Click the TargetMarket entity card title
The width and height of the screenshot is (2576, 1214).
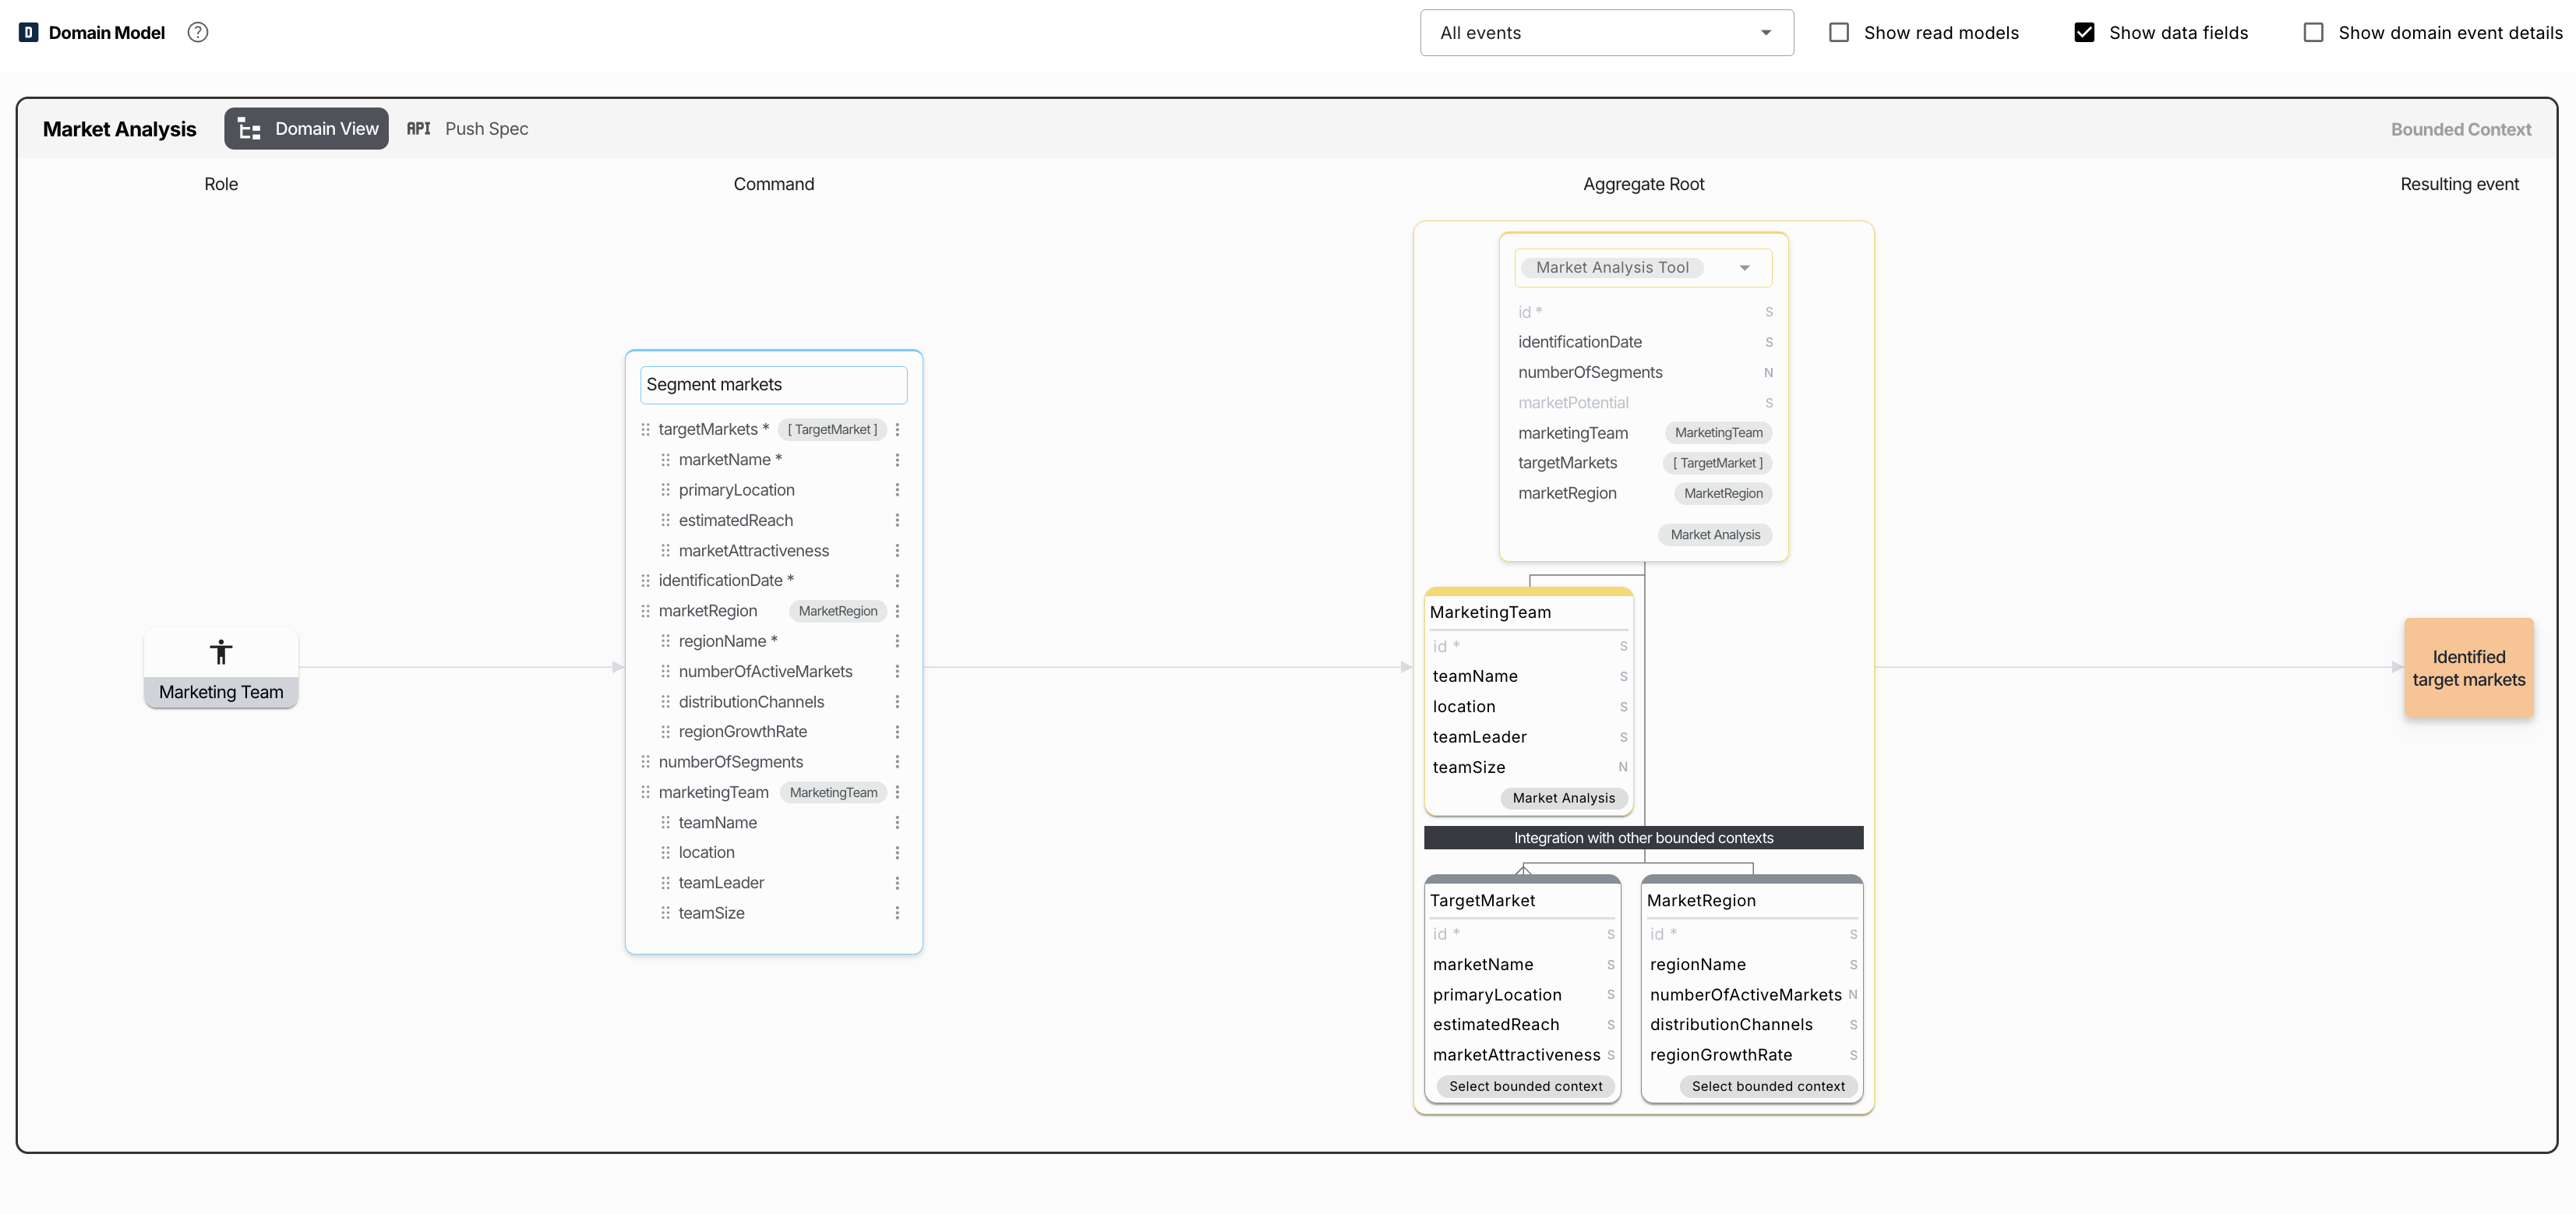[1482, 900]
